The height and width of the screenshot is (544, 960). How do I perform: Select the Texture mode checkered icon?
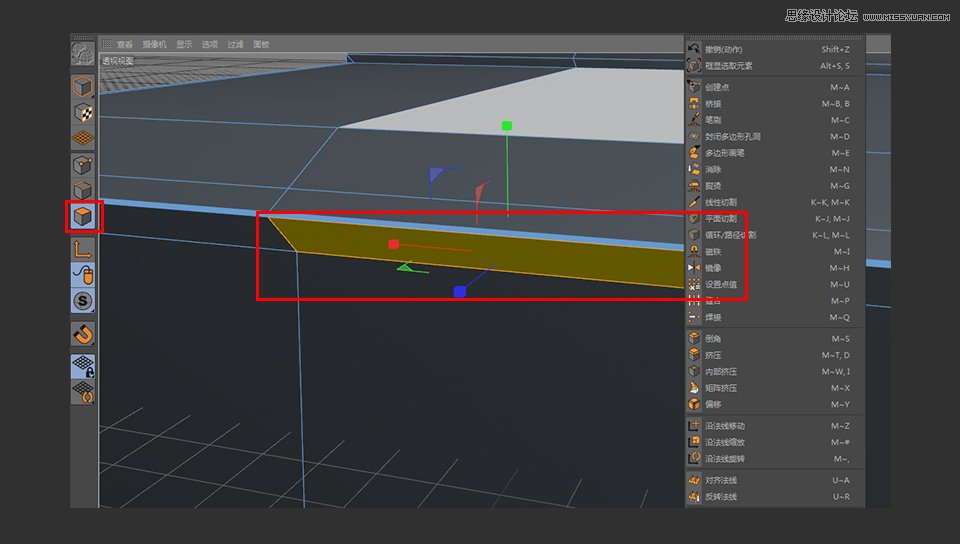[84, 112]
